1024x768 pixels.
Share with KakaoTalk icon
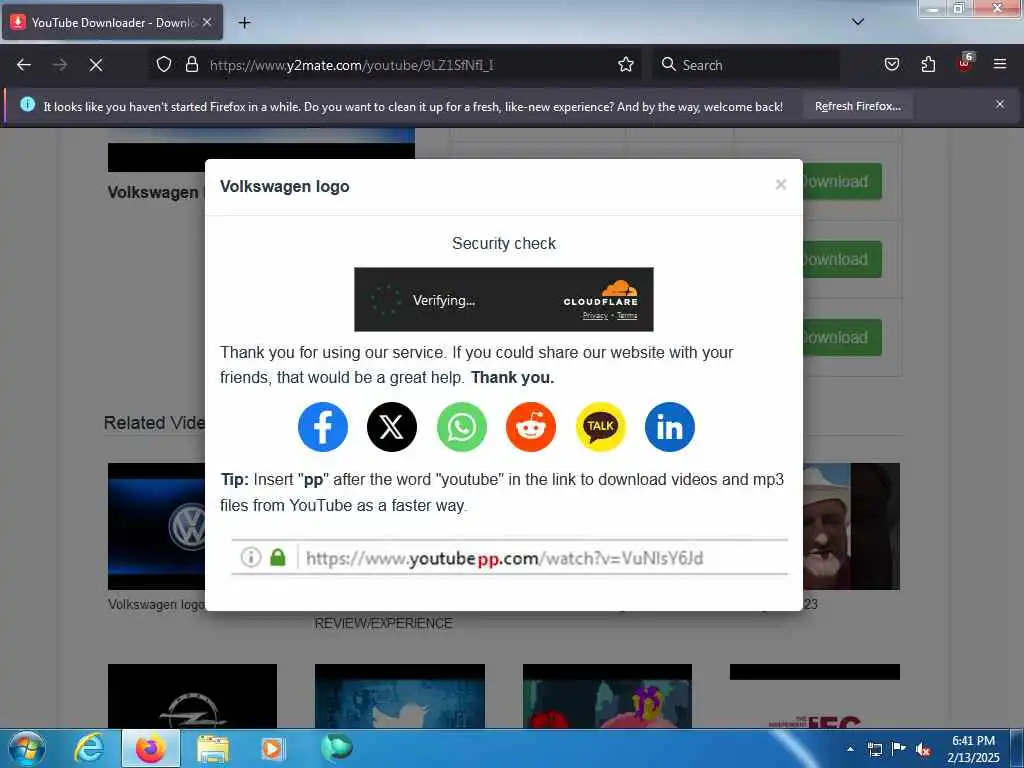click(600, 427)
